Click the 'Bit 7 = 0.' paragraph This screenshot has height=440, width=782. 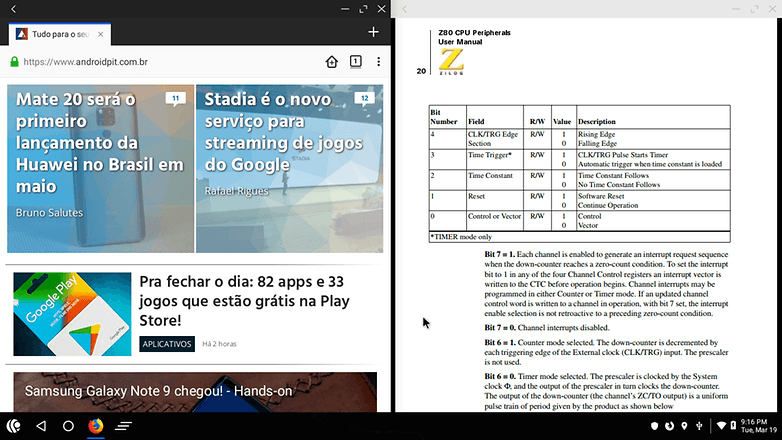tap(547, 328)
